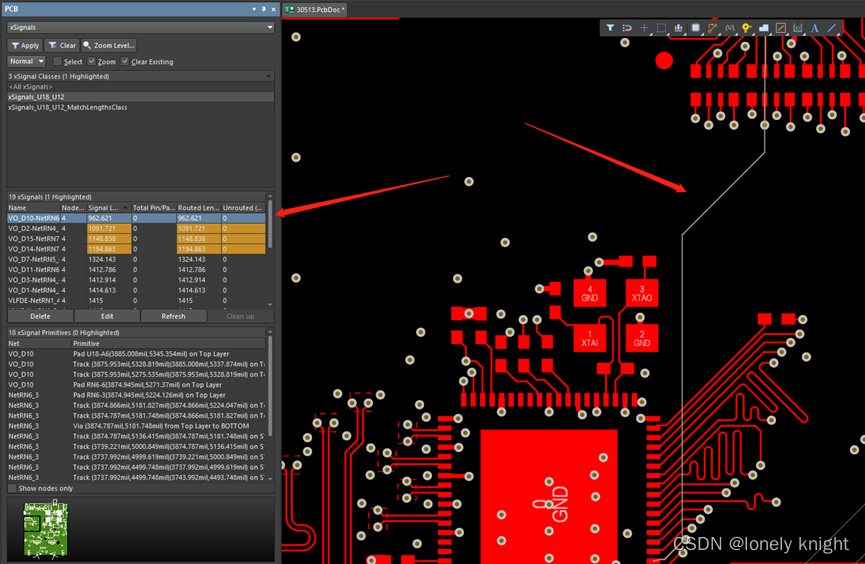Viewport: 865px width, 564px height.
Task: Activate the interactive routing tool
Action: (x=713, y=28)
